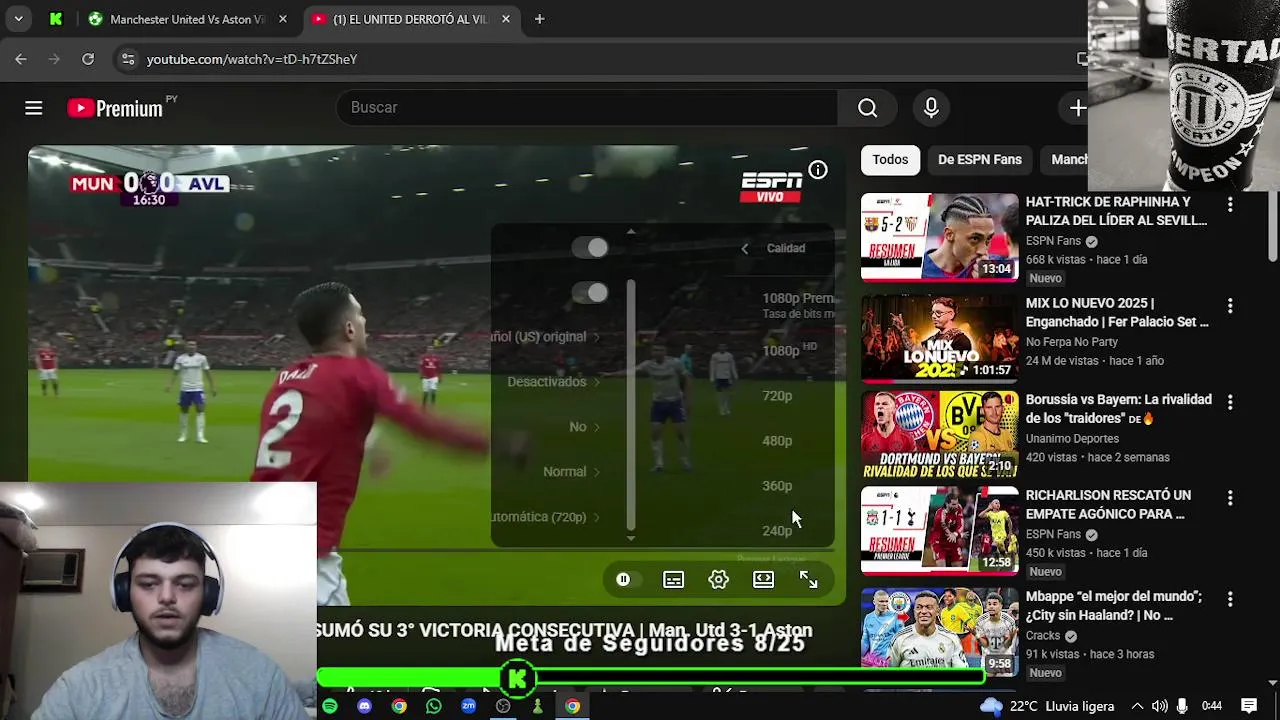Click the settings menu scrollbar

pyautogui.click(x=630, y=405)
